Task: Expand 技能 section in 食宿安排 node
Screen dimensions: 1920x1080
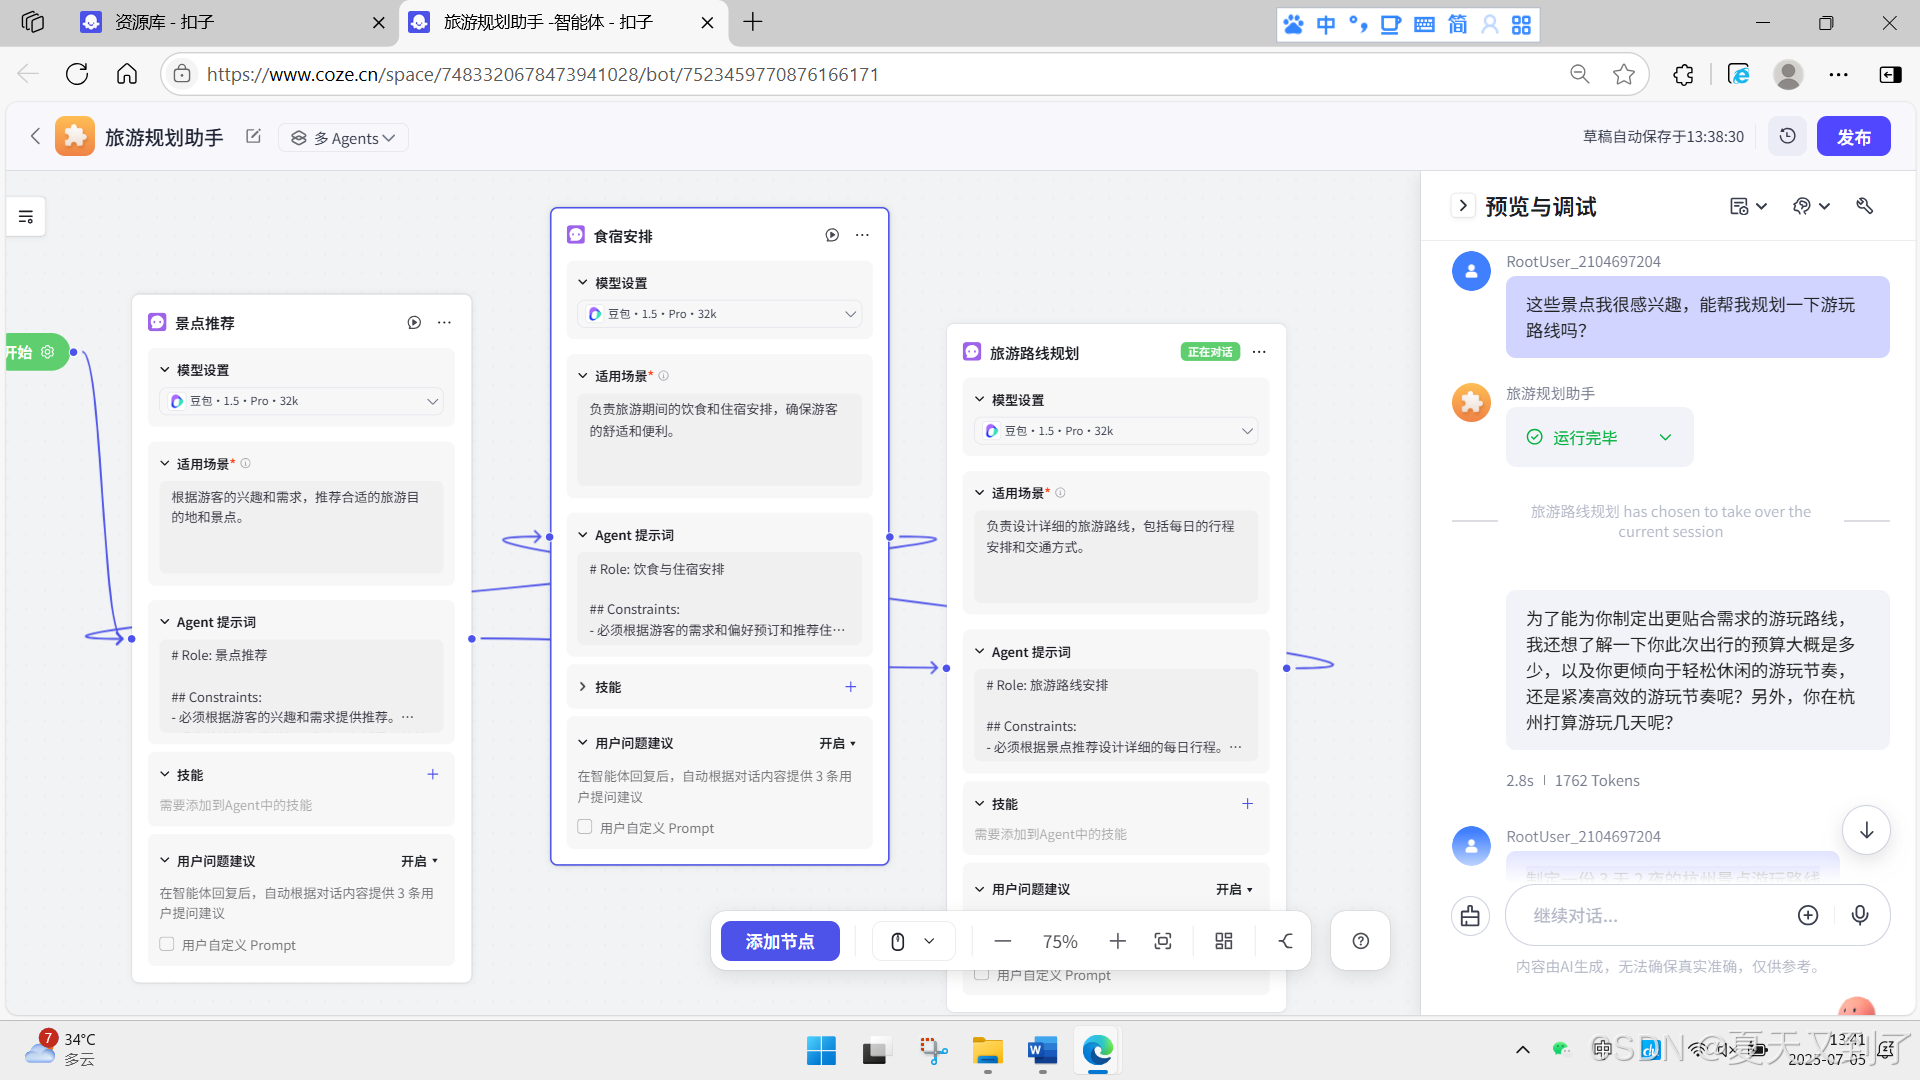Action: point(583,687)
